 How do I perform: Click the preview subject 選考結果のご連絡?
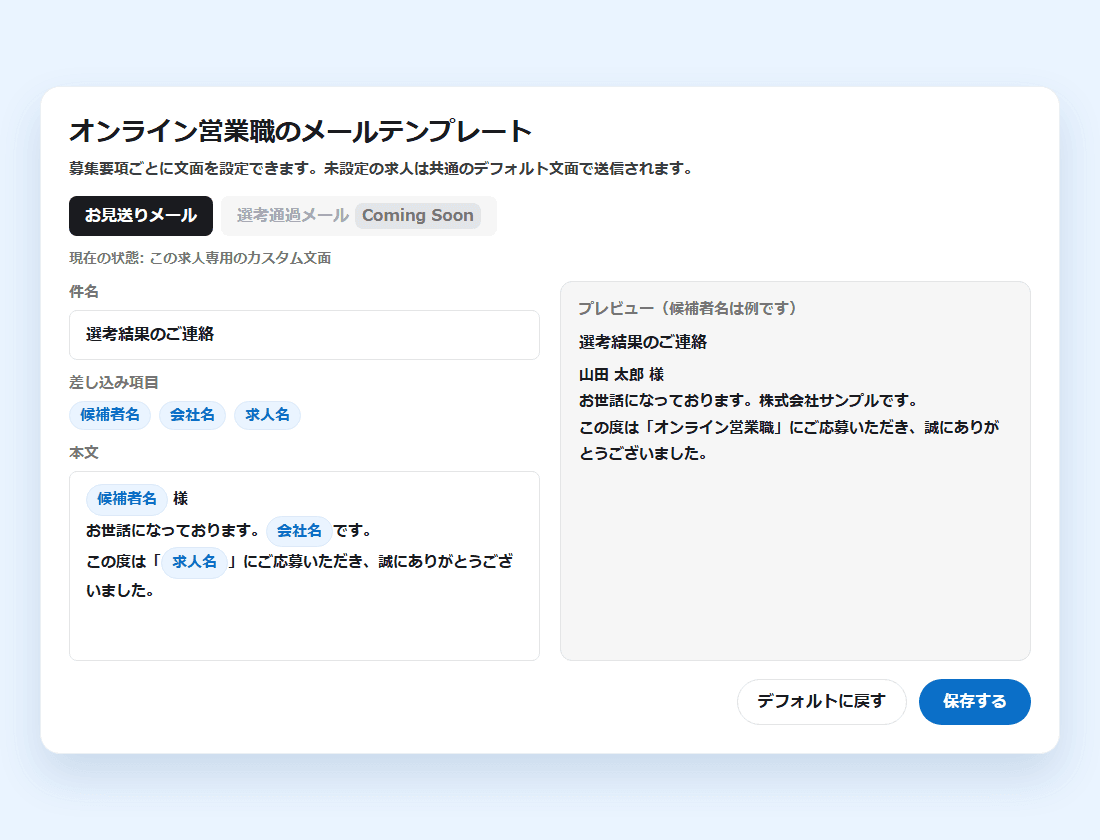click(643, 342)
